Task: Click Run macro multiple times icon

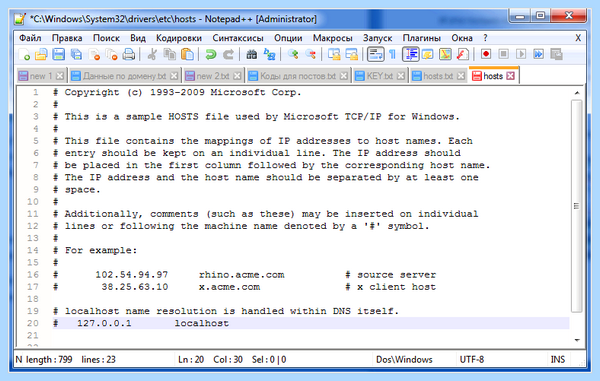Action: pos(539,54)
